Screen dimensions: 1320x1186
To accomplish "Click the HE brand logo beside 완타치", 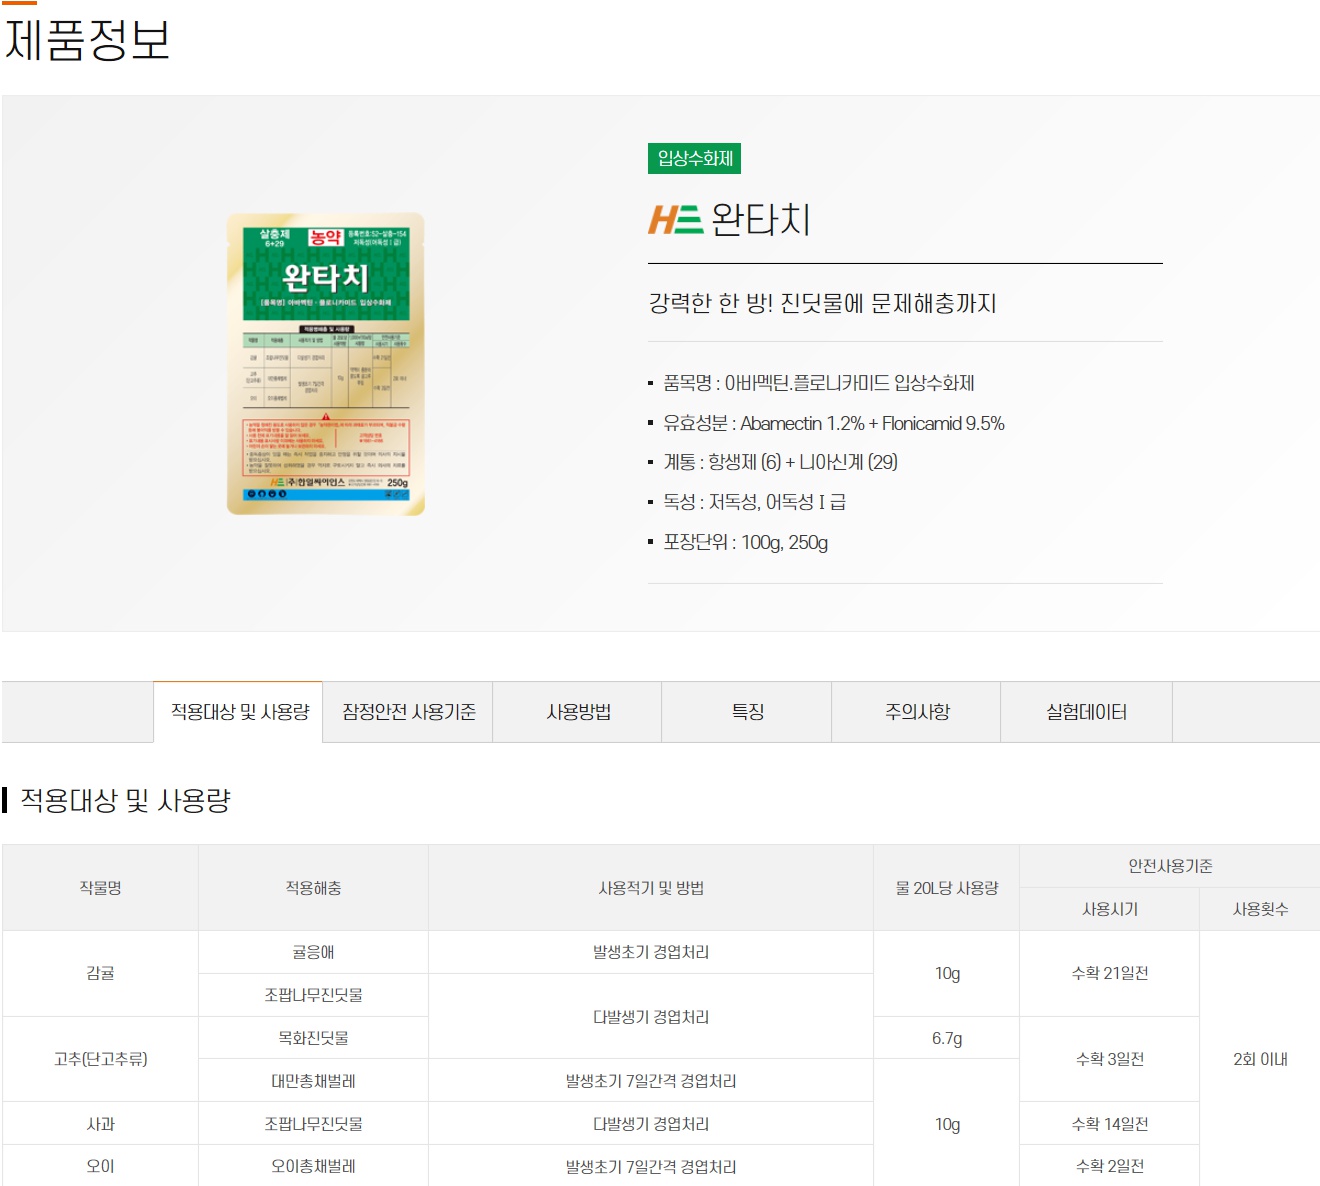I will pyautogui.click(x=676, y=219).
